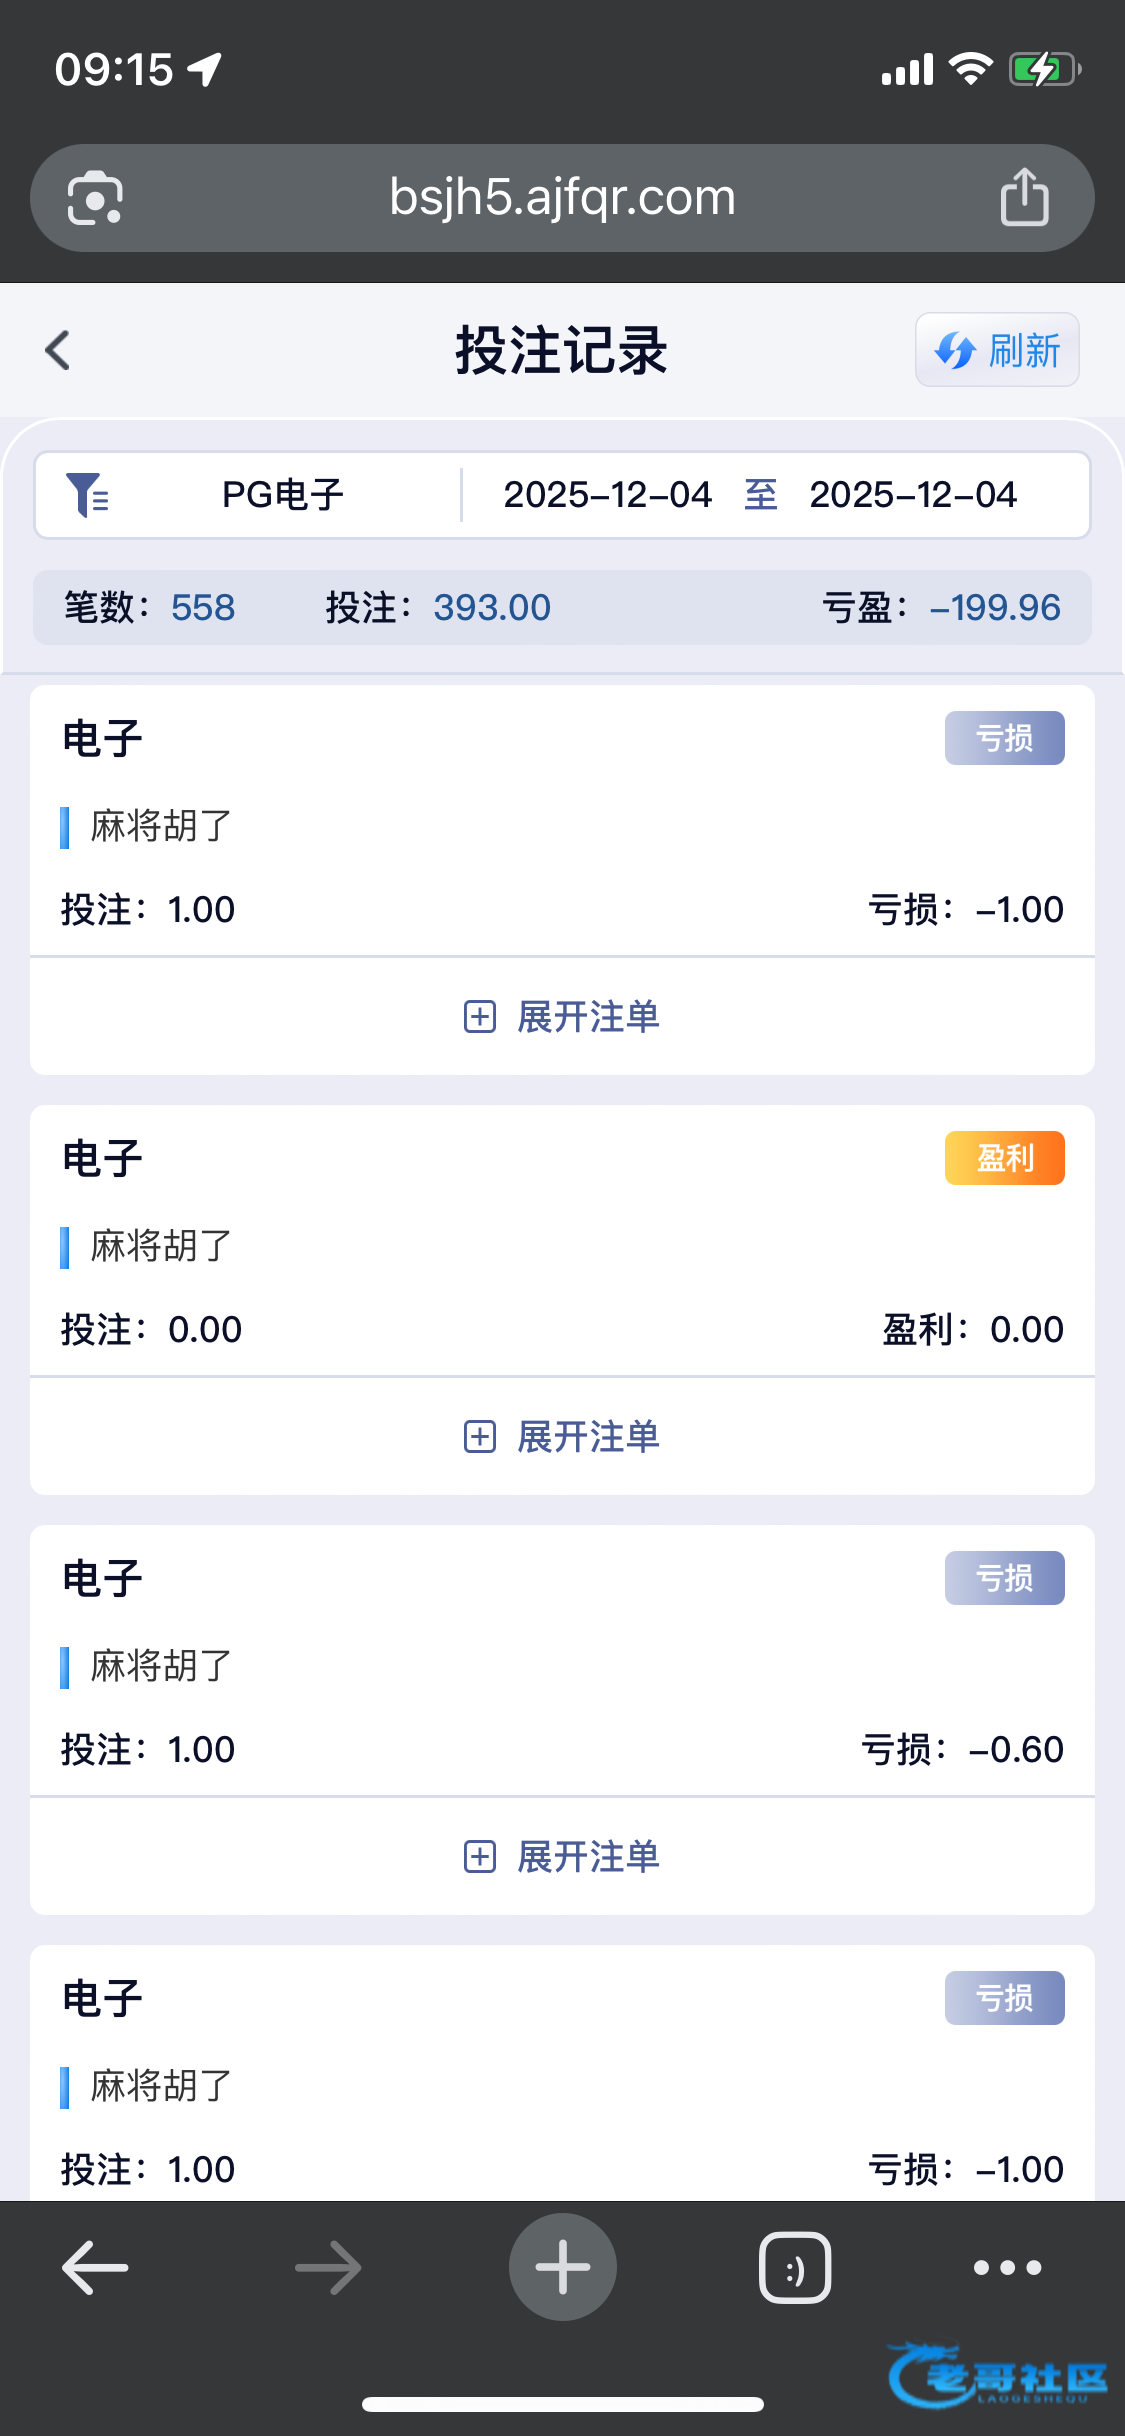The width and height of the screenshot is (1125, 2436).
Task: Tap the orange 盈利 status badge
Action: 1004,1158
